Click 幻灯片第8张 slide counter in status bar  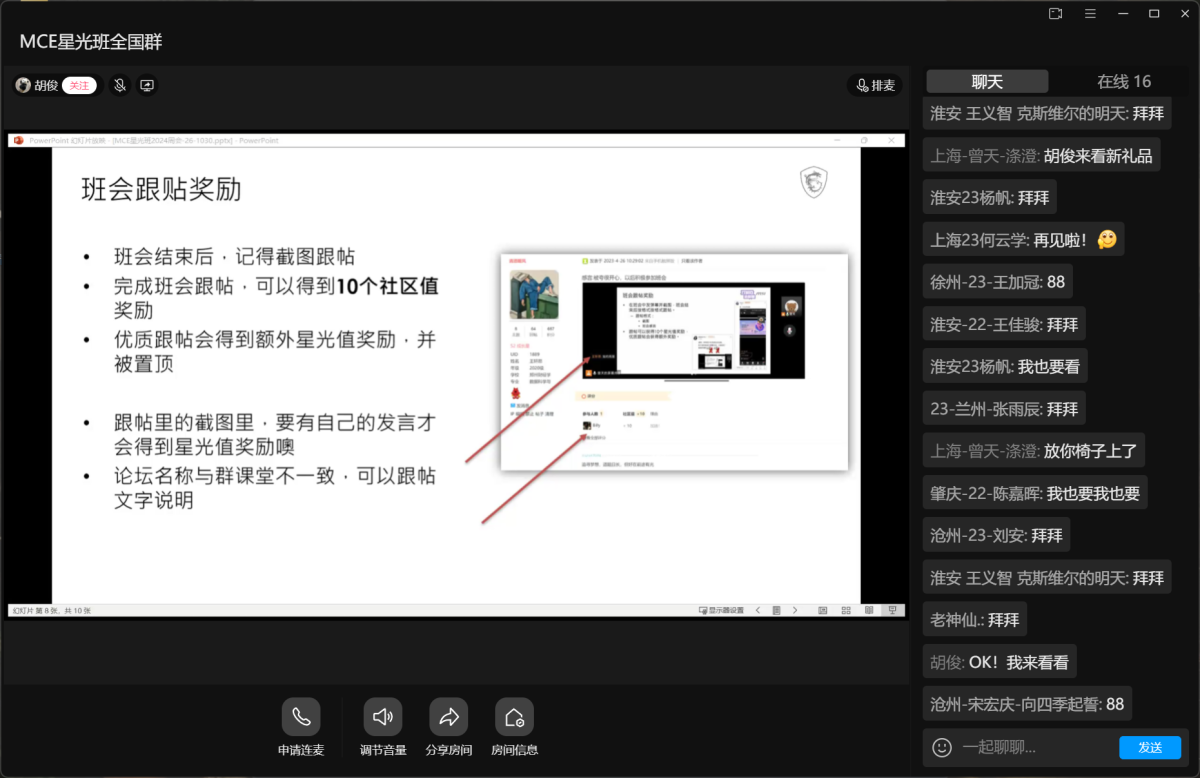click(51, 610)
